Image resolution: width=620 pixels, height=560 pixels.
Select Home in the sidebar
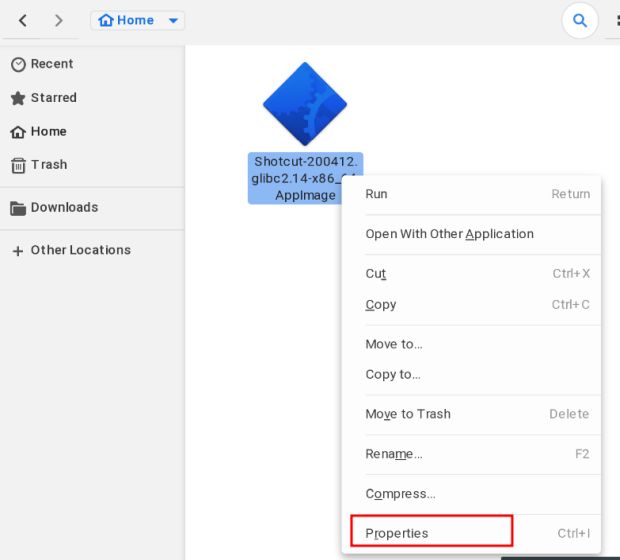(x=92, y=131)
